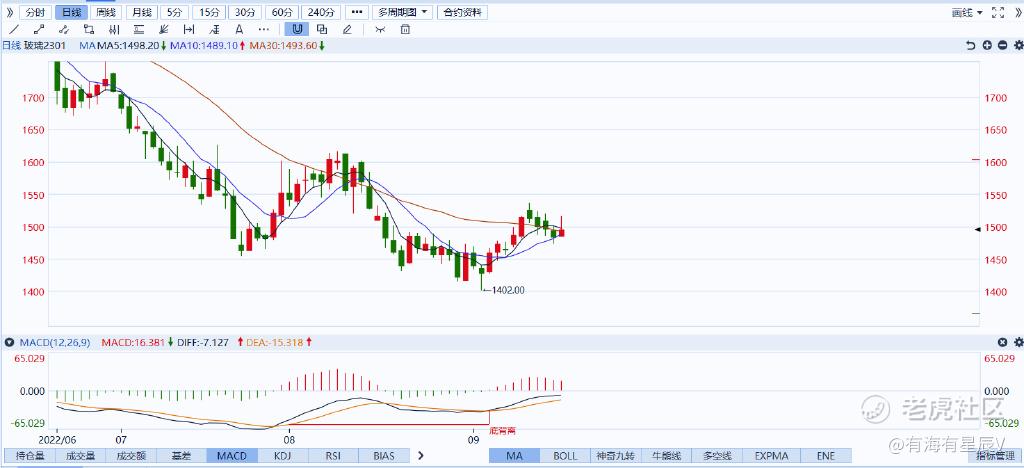Select the trend arrow with levels tool

pos(214,29)
